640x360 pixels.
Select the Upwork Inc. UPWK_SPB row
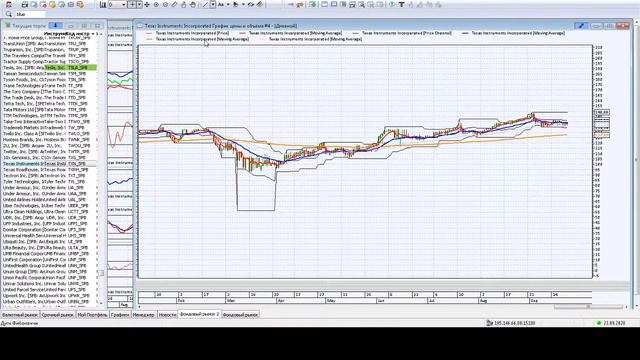[x=49, y=296]
